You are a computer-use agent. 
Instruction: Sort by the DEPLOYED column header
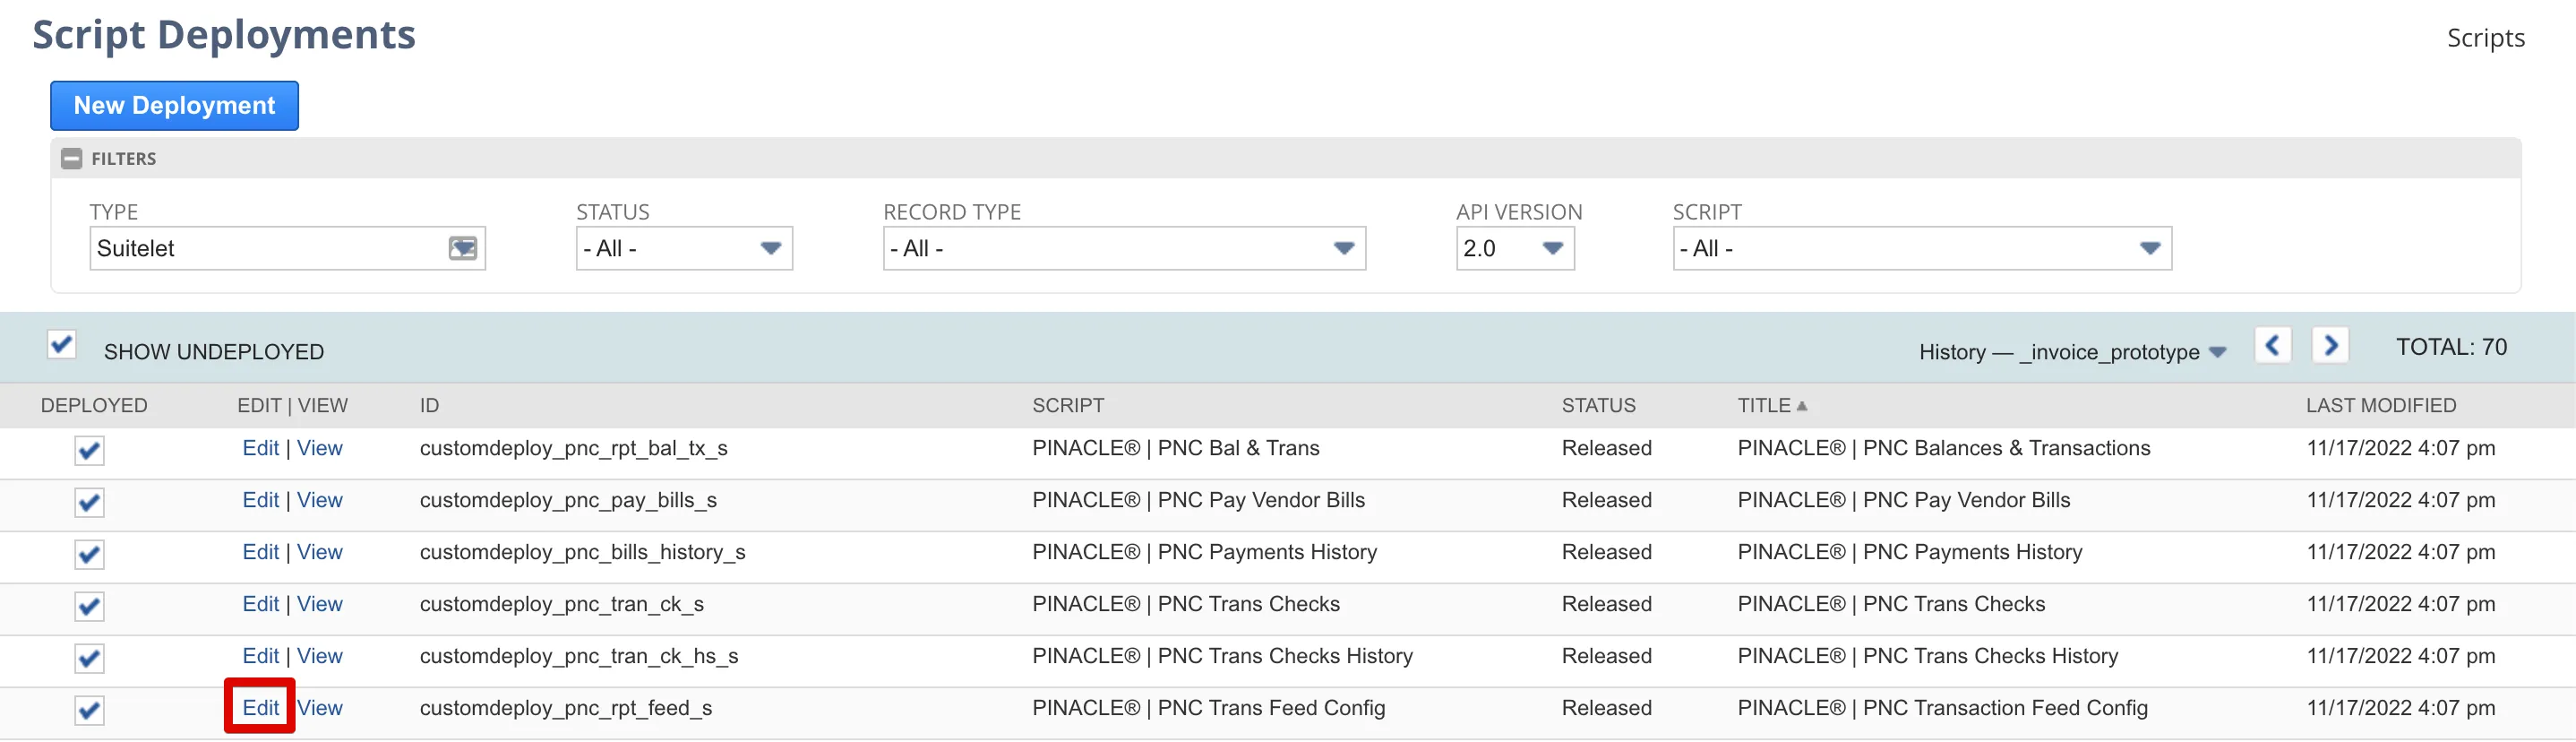click(94, 405)
